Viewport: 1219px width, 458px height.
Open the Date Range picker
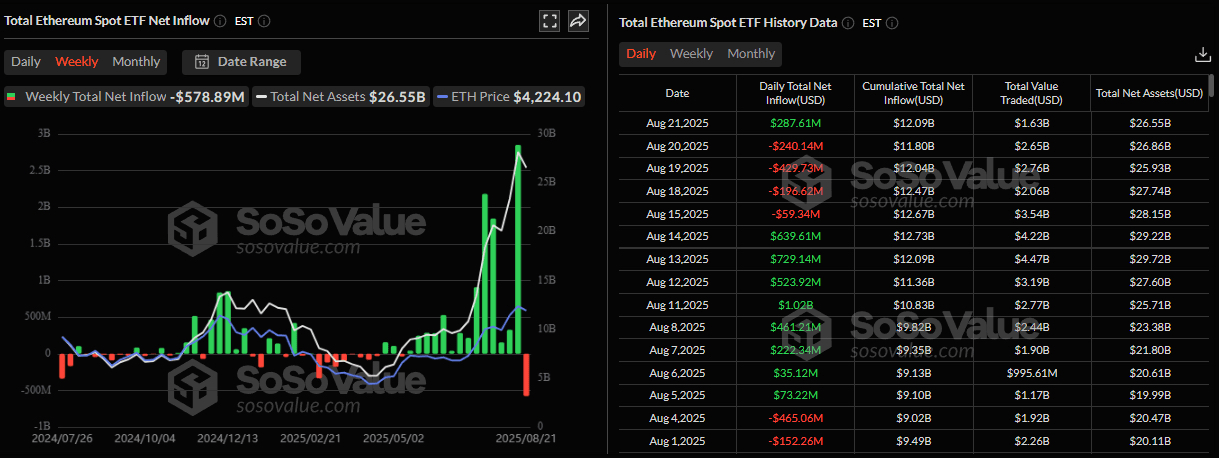241,62
